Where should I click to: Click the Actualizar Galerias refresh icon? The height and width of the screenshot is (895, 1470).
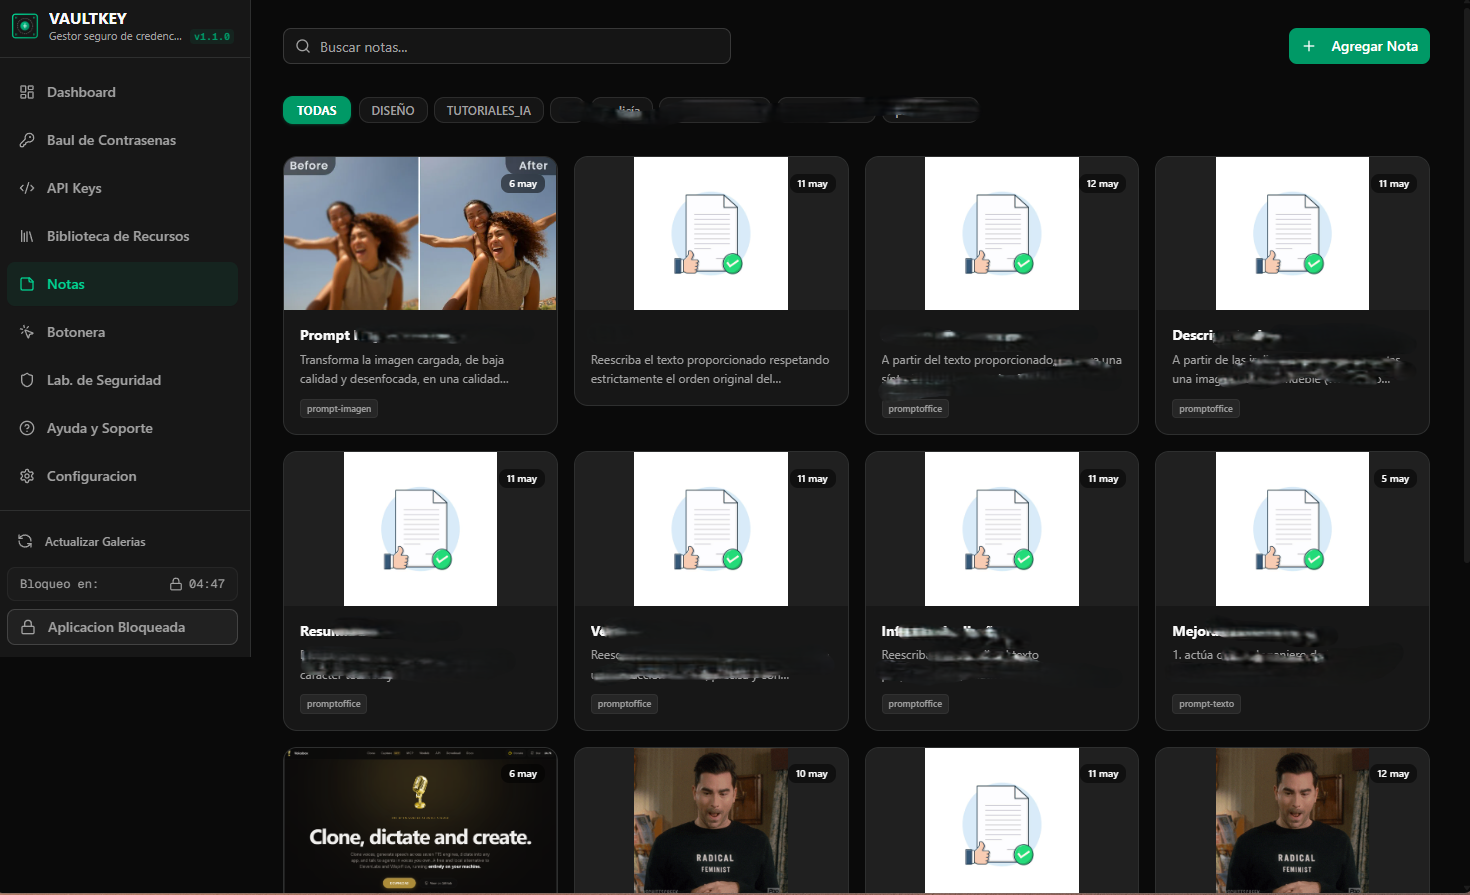tap(25, 541)
